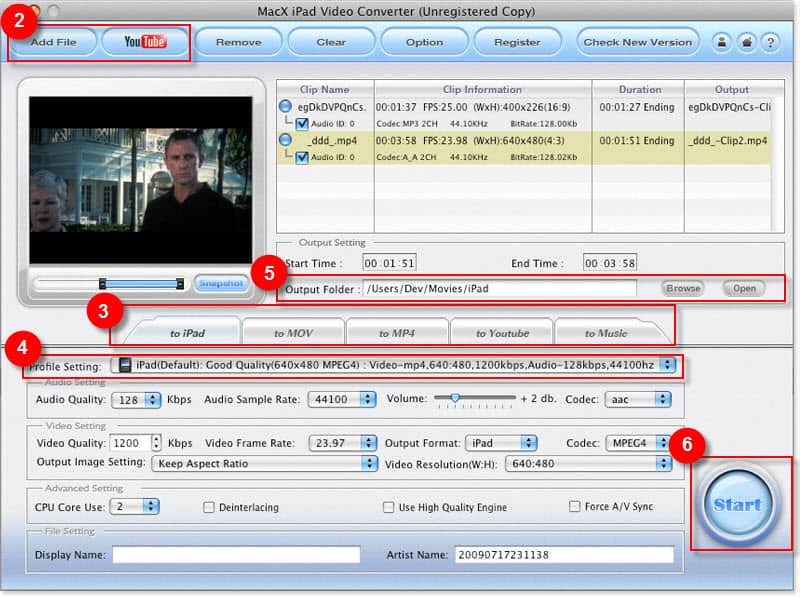Viewport: 800px width, 597px height.
Task: Open the Video Resolution dropdown
Action: pos(588,463)
